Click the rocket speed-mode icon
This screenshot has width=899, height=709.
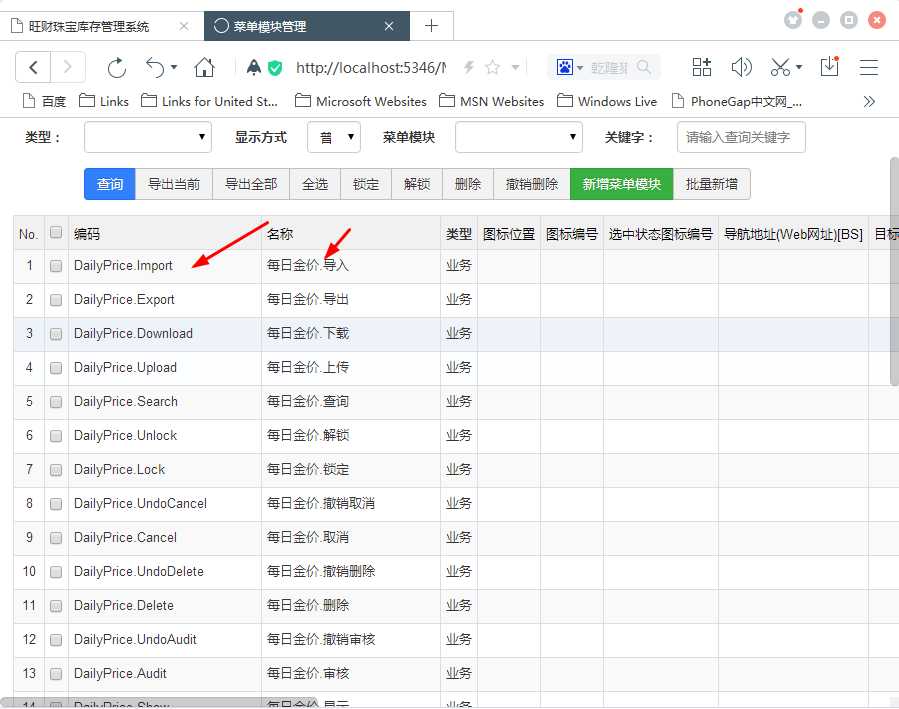pyautogui.click(x=253, y=68)
